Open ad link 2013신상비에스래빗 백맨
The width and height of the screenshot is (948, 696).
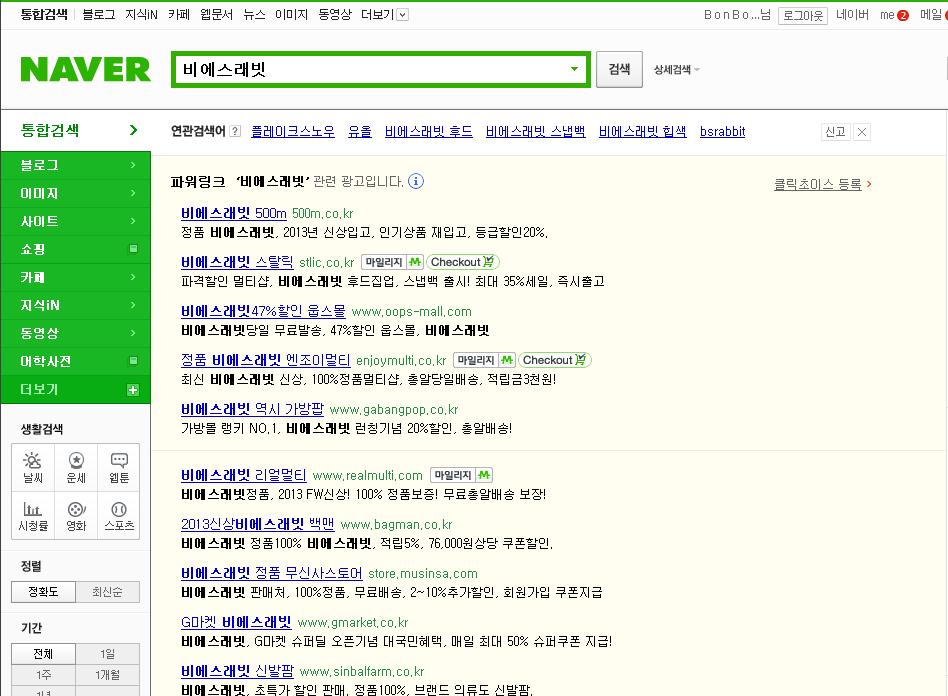[258, 524]
